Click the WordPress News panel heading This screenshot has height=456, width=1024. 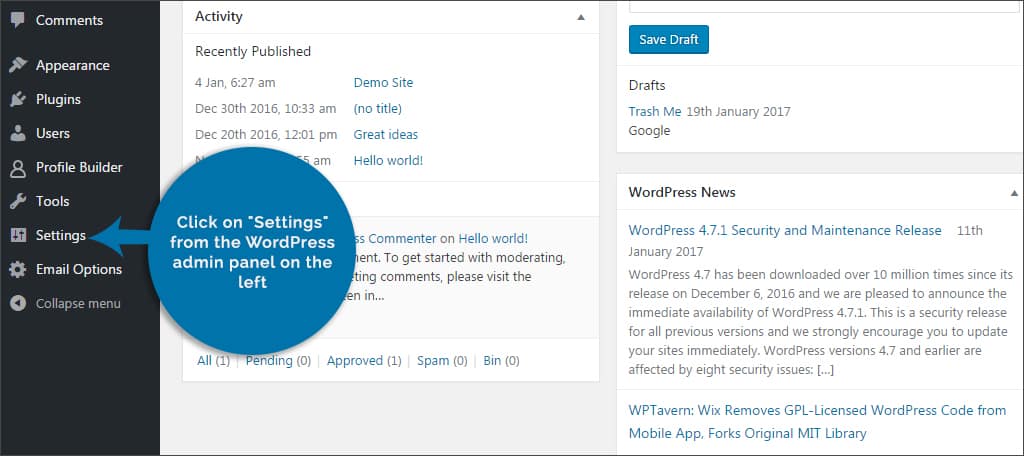(x=682, y=192)
